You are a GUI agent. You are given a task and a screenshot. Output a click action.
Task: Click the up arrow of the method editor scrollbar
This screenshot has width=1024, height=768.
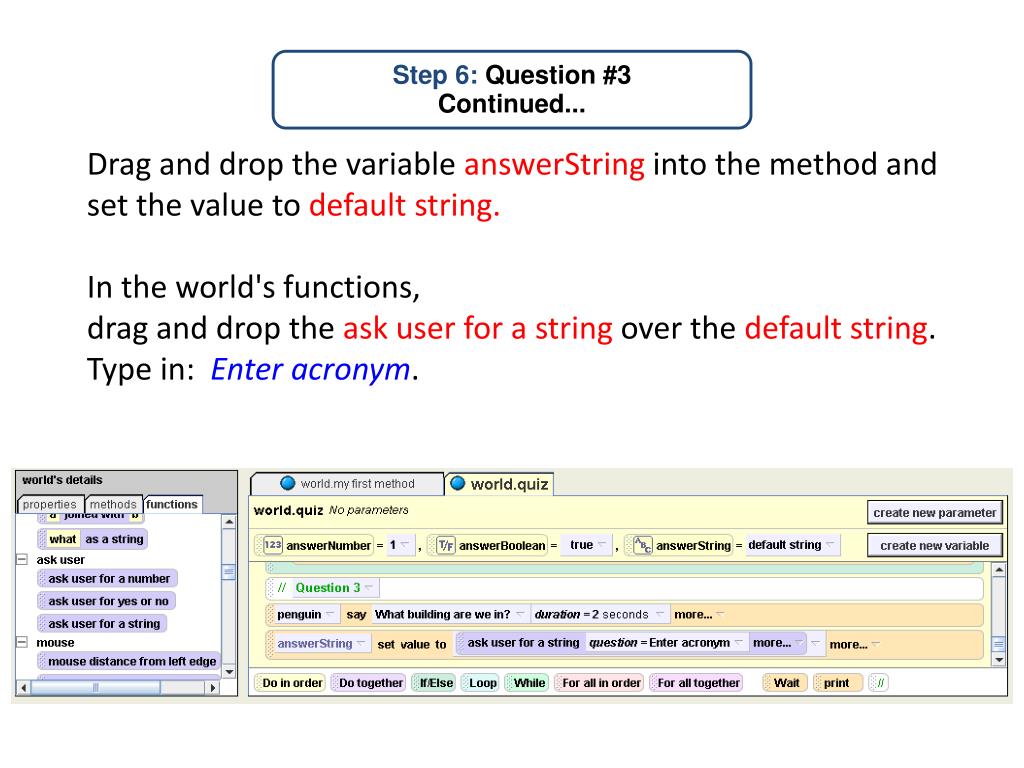click(x=999, y=570)
